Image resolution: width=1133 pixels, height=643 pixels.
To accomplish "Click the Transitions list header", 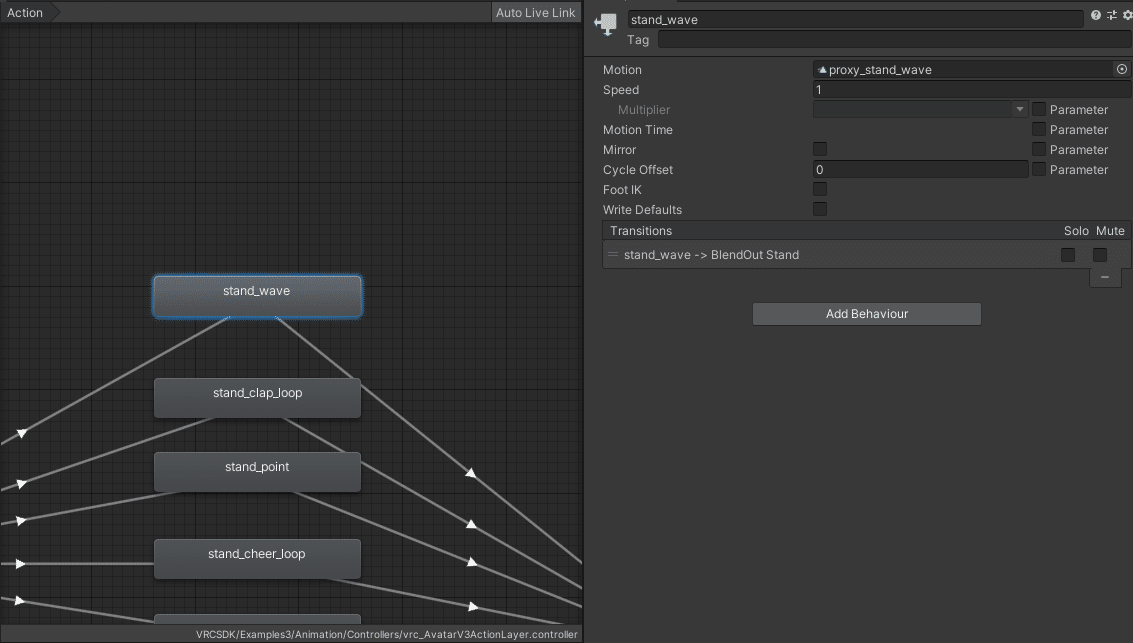I will point(866,230).
